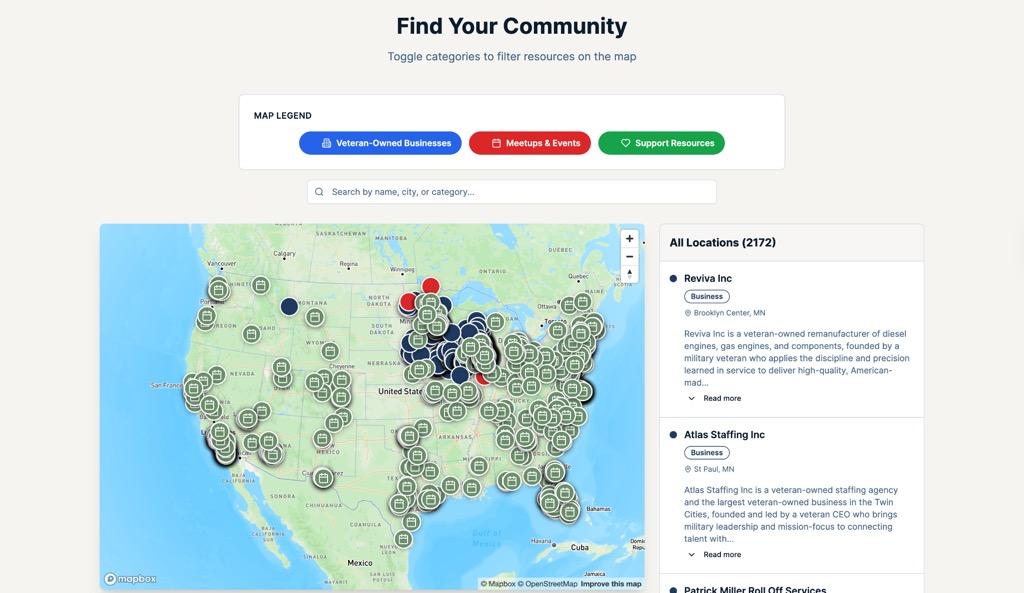Select the event marker in Idaho panhandle

coord(261,285)
